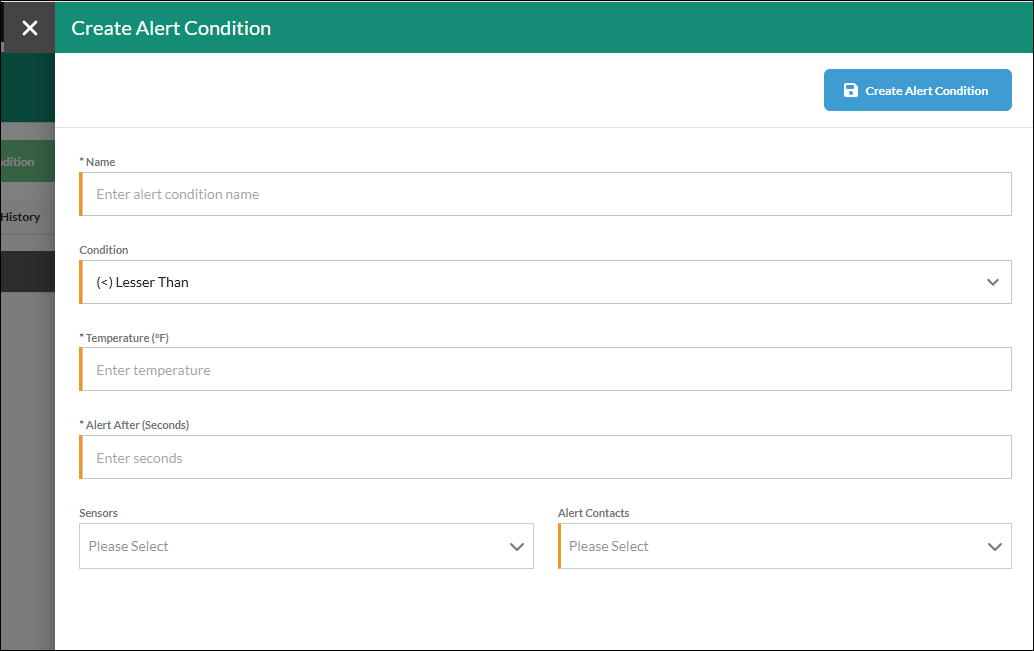Click the Alert After (Seconds) label
The image size is (1034, 651).
(x=135, y=425)
